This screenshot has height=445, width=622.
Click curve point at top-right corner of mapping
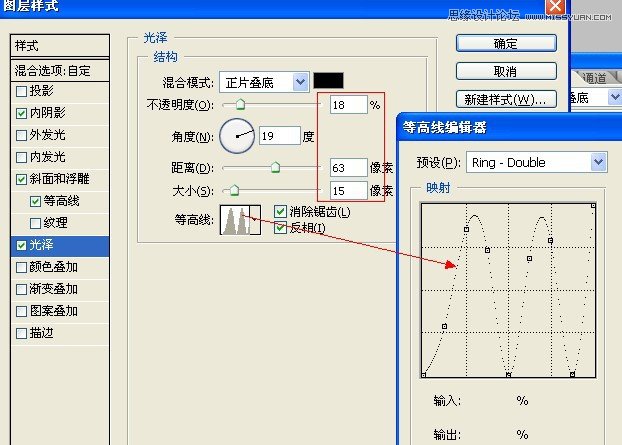[x=593, y=205]
